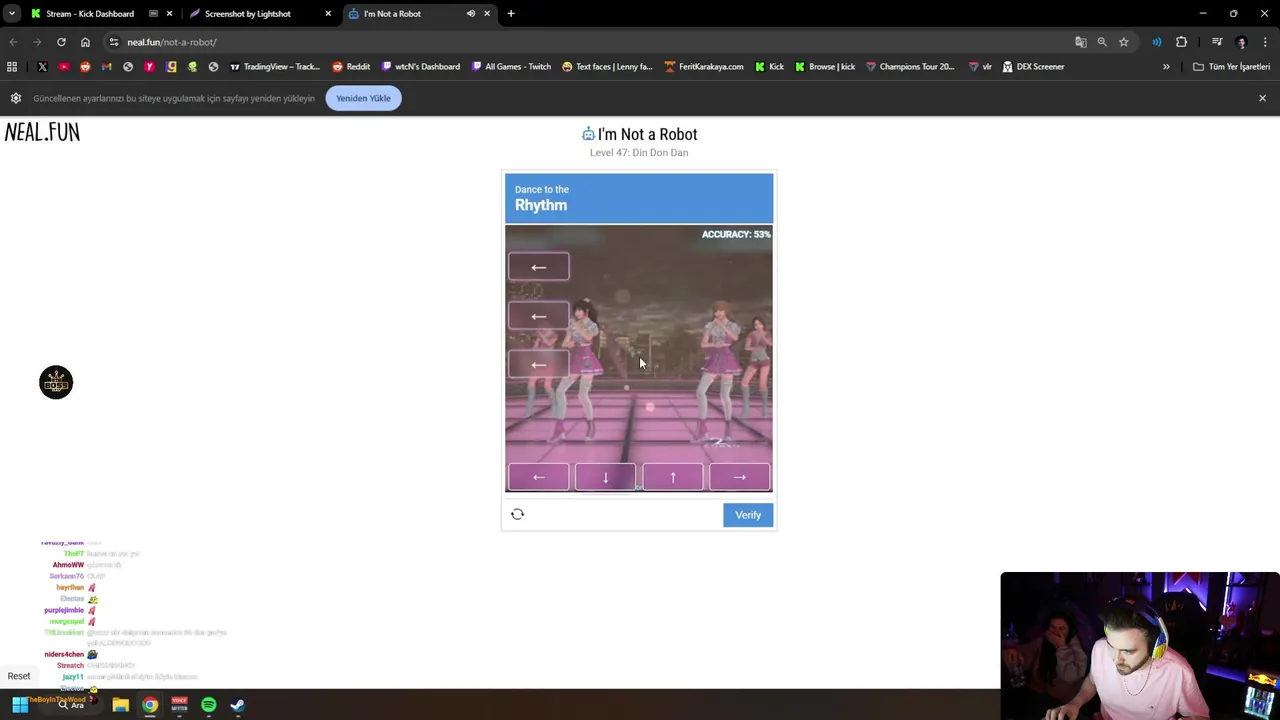Open Chrome from the taskbar
This screenshot has width=1280, height=720.
pos(149,705)
